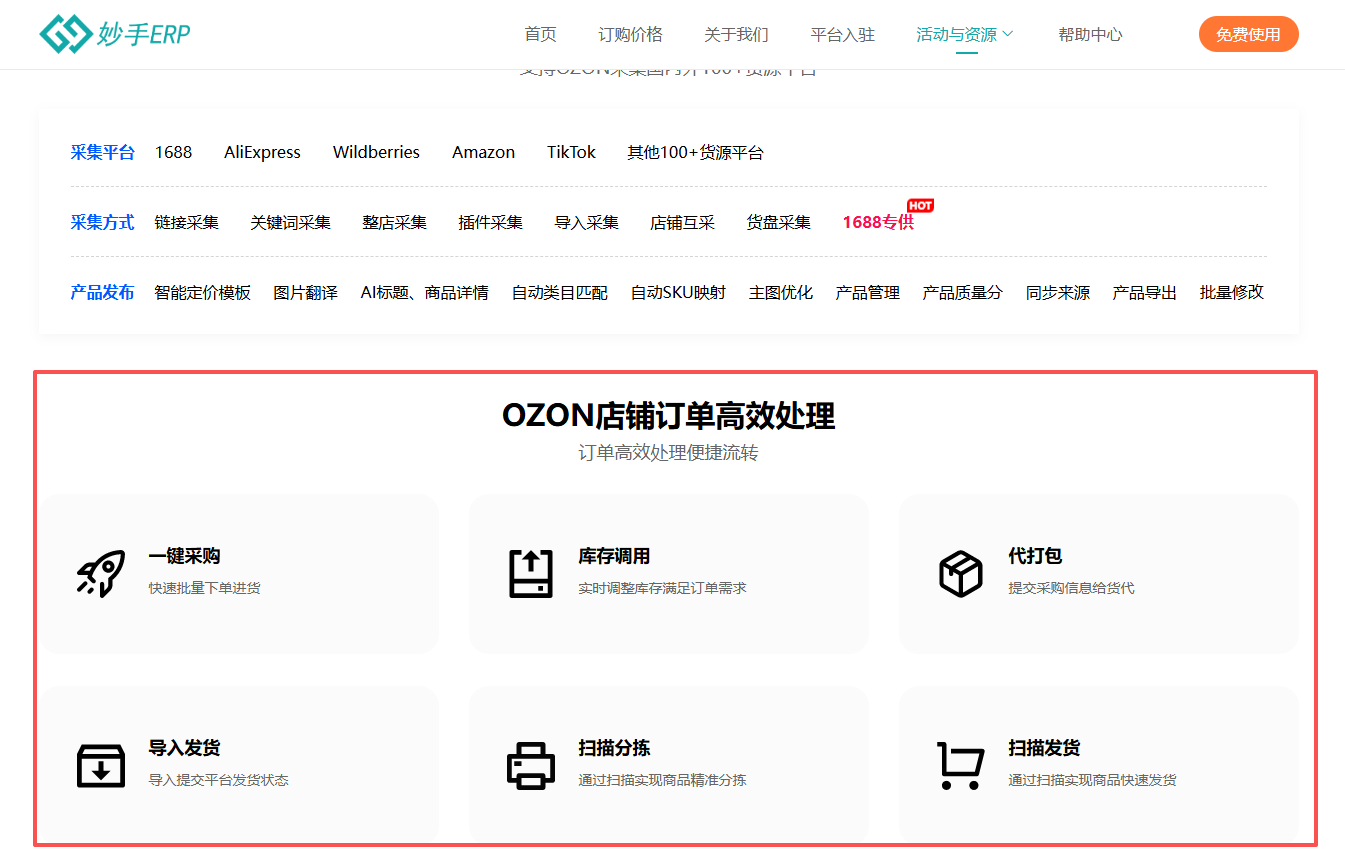Viewport: 1345px width, 850px height.
Task: Click the TikTok collection platform link
Action: point(571,151)
